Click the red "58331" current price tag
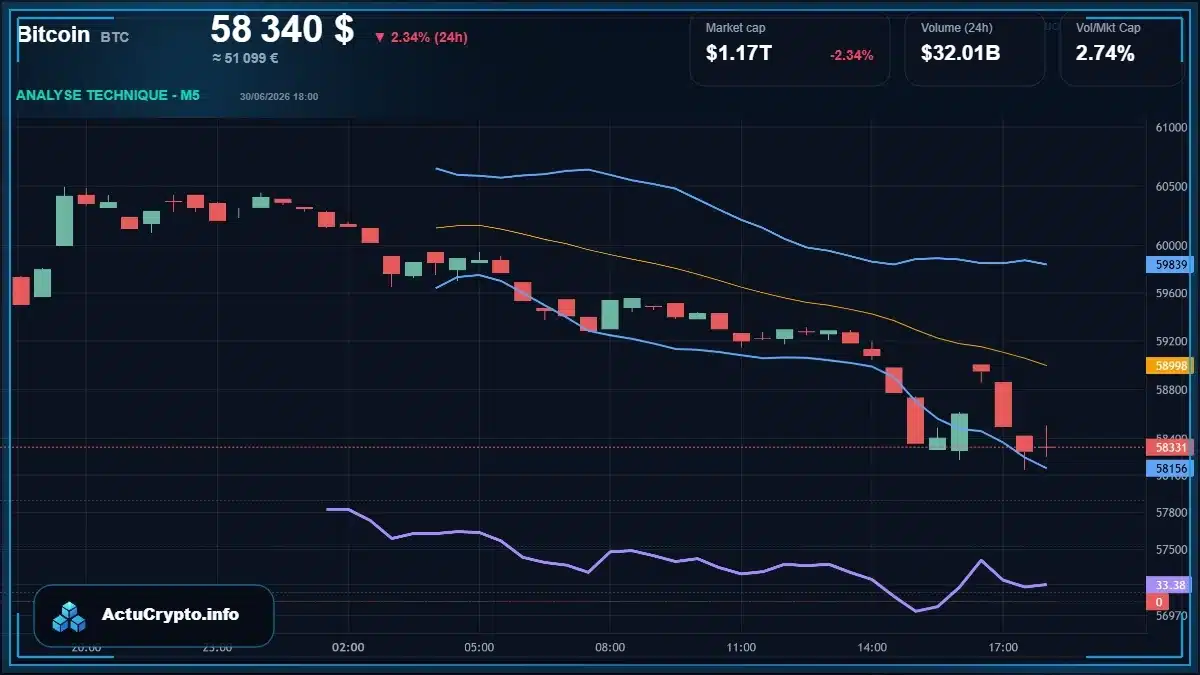This screenshot has height=675, width=1200. (x=1170, y=448)
